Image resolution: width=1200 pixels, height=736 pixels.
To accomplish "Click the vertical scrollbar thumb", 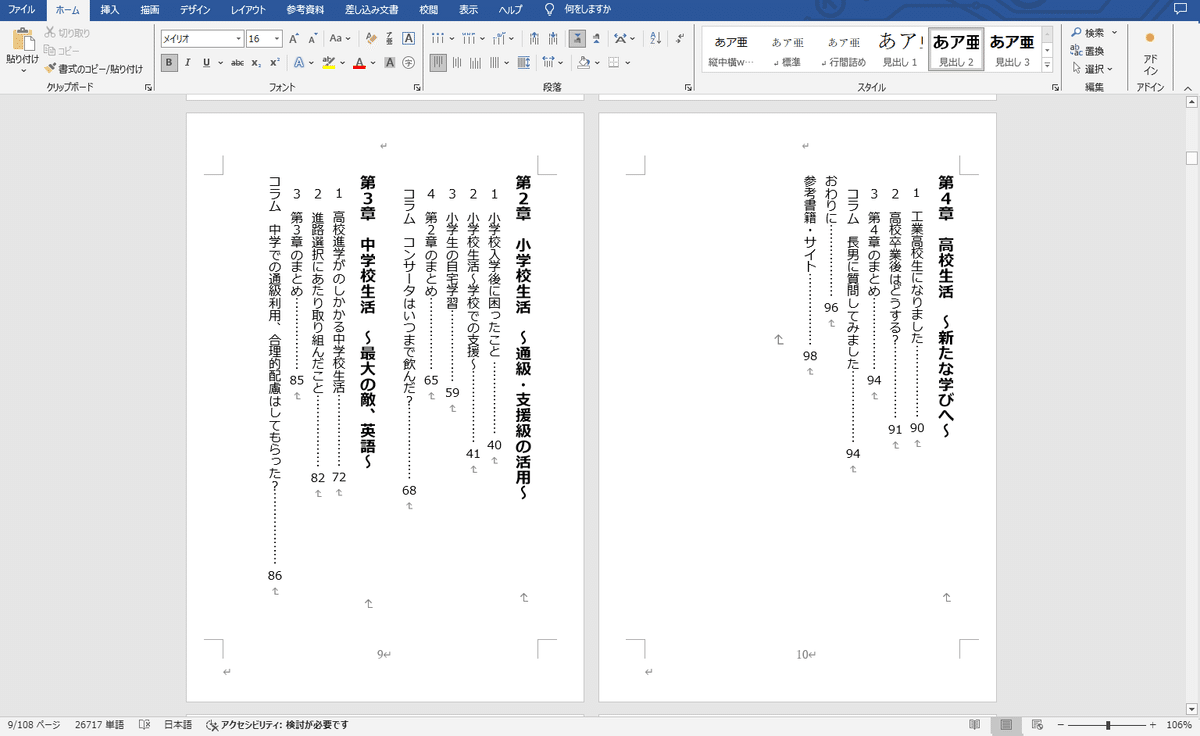I will pos(1191,158).
